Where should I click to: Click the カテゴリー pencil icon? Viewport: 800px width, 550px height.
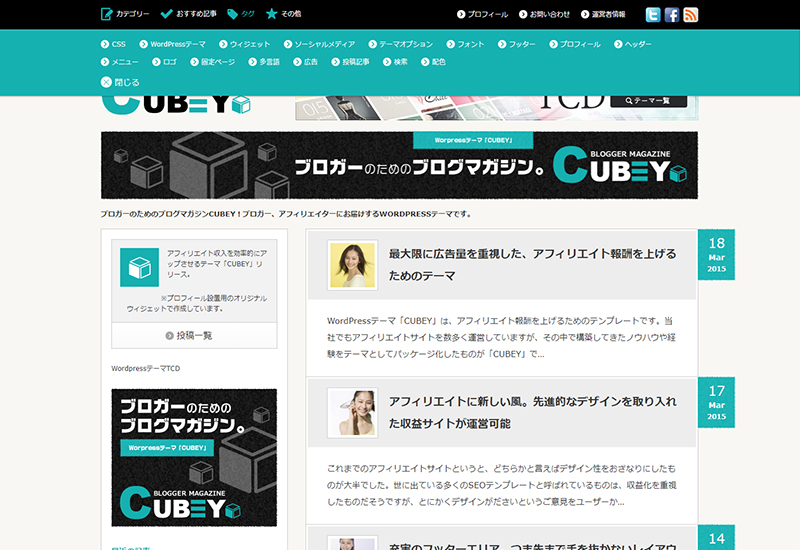(x=107, y=14)
